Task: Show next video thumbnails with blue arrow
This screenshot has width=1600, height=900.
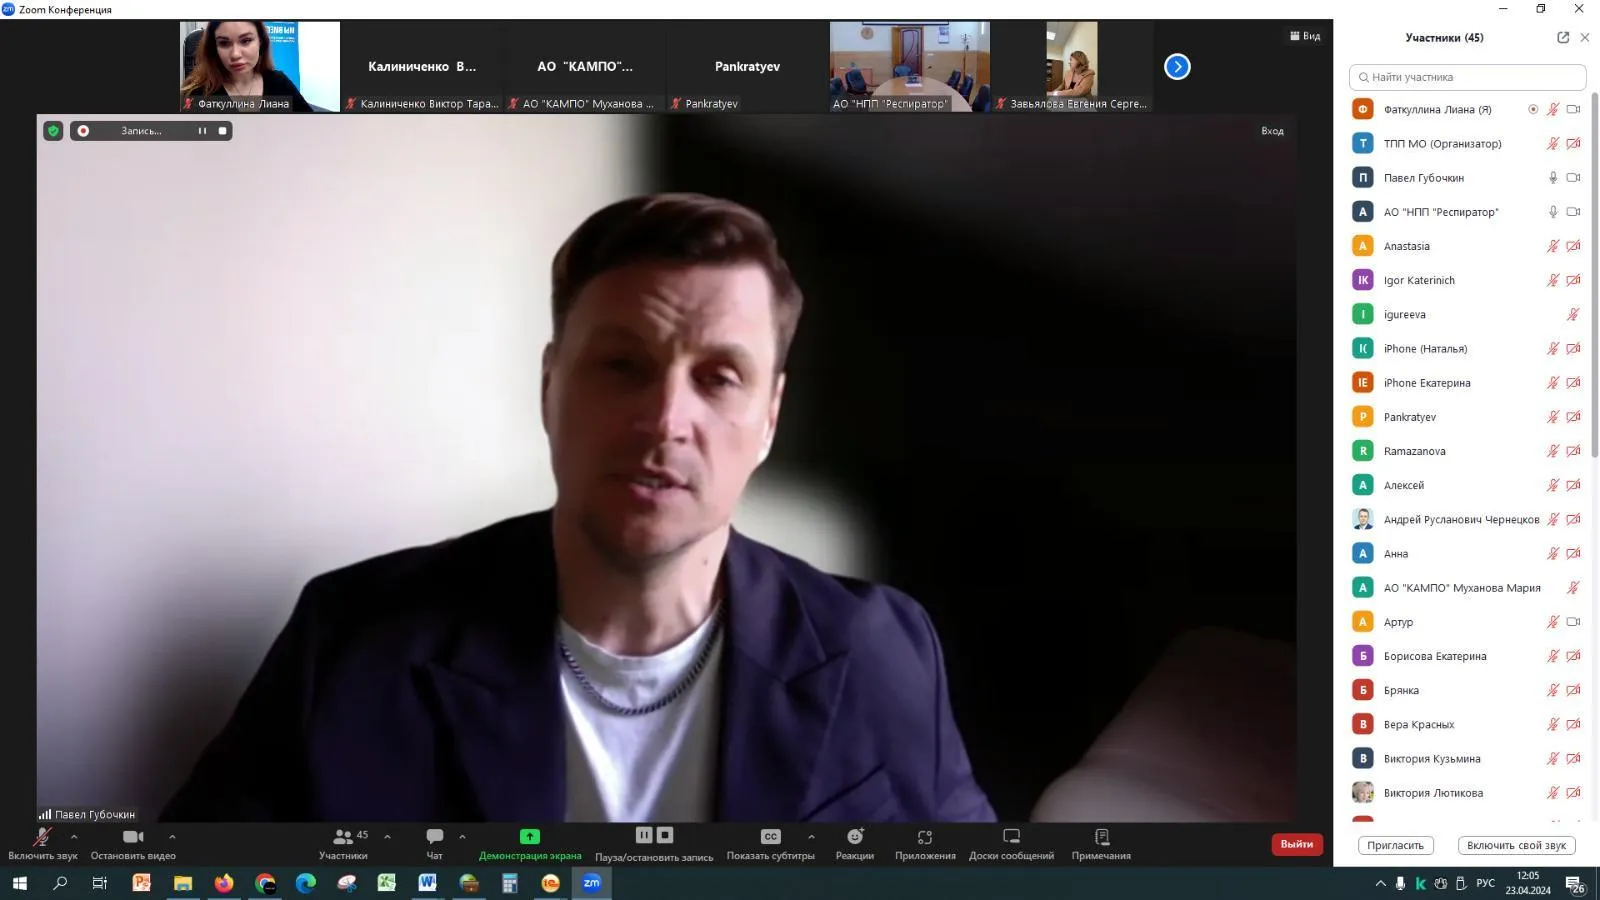Action: [x=1177, y=66]
